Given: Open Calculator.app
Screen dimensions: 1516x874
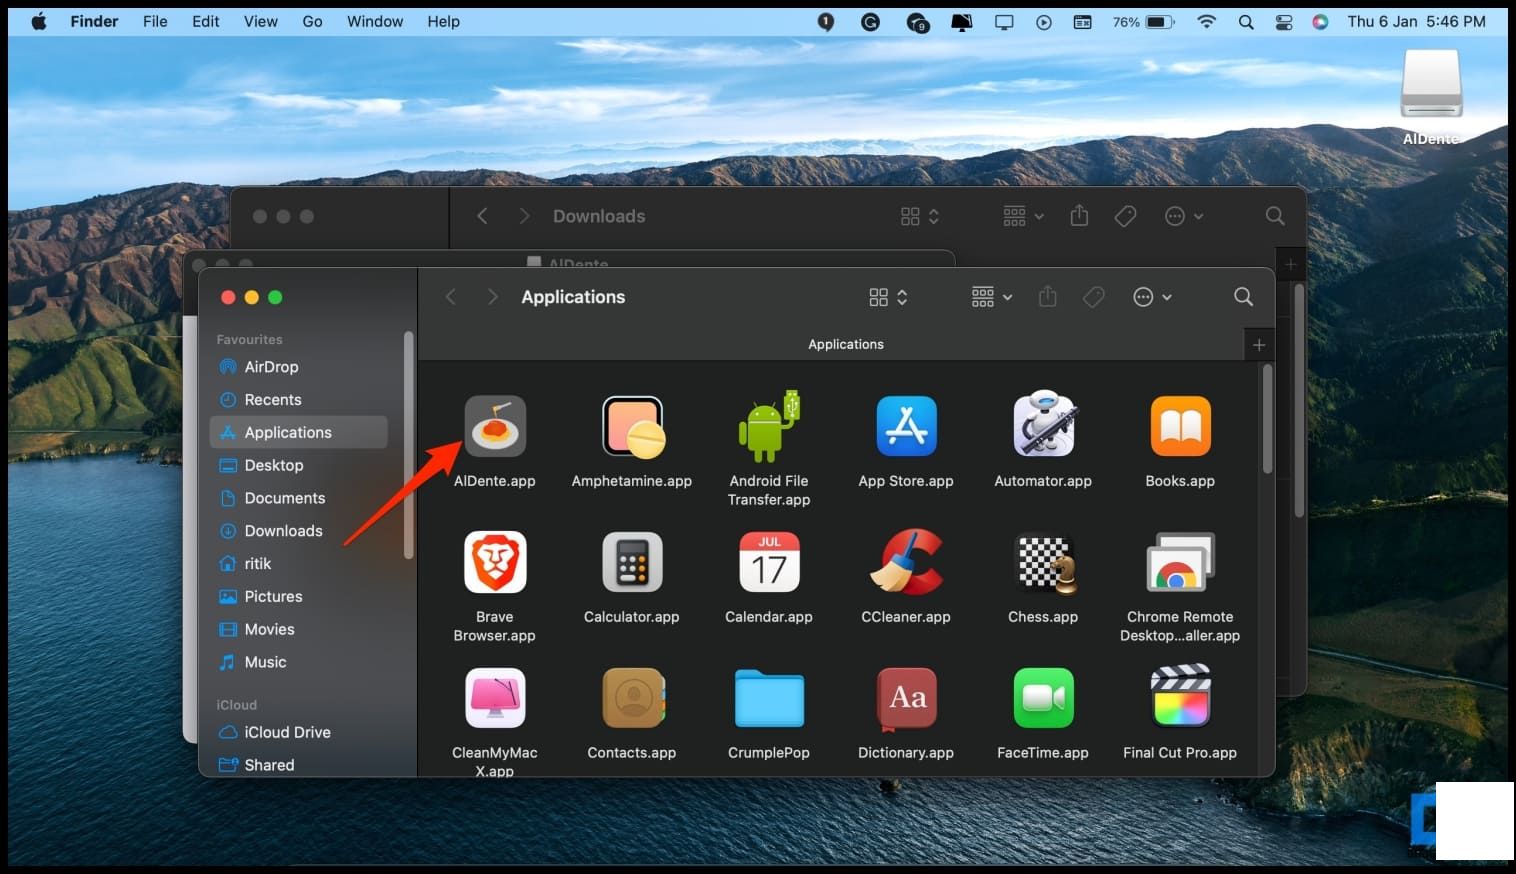Looking at the screenshot, I should click(632, 562).
